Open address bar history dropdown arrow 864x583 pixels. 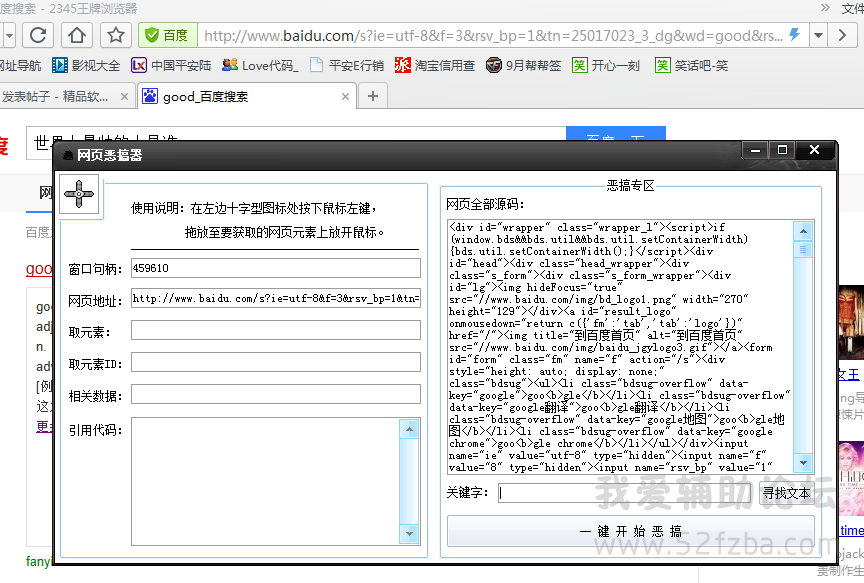pyautogui.click(x=818, y=35)
